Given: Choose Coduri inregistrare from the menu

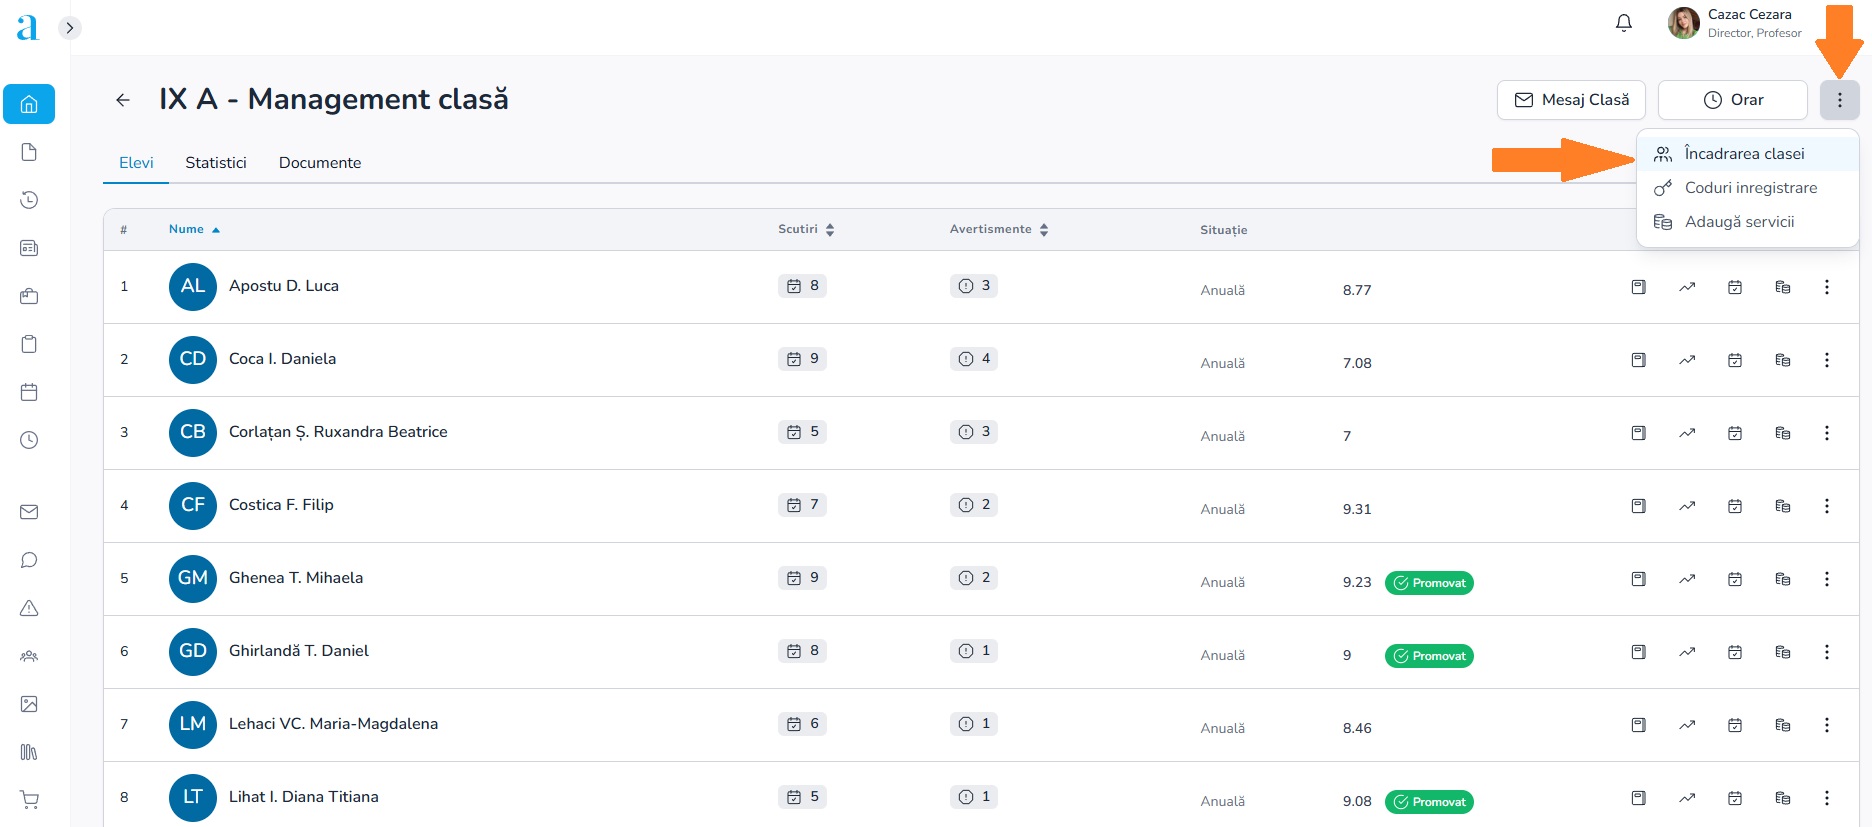Looking at the screenshot, I should [x=1750, y=188].
